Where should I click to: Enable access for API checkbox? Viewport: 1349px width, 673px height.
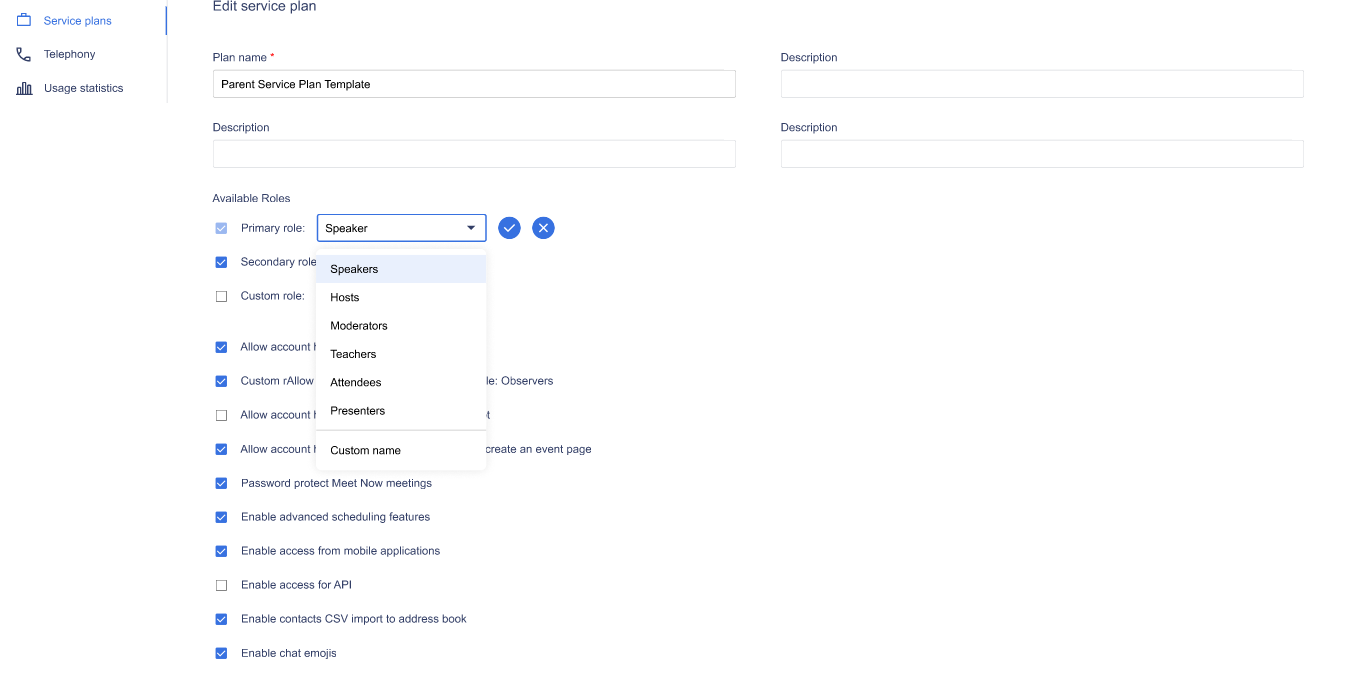pyautogui.click(x=221, y=585)
